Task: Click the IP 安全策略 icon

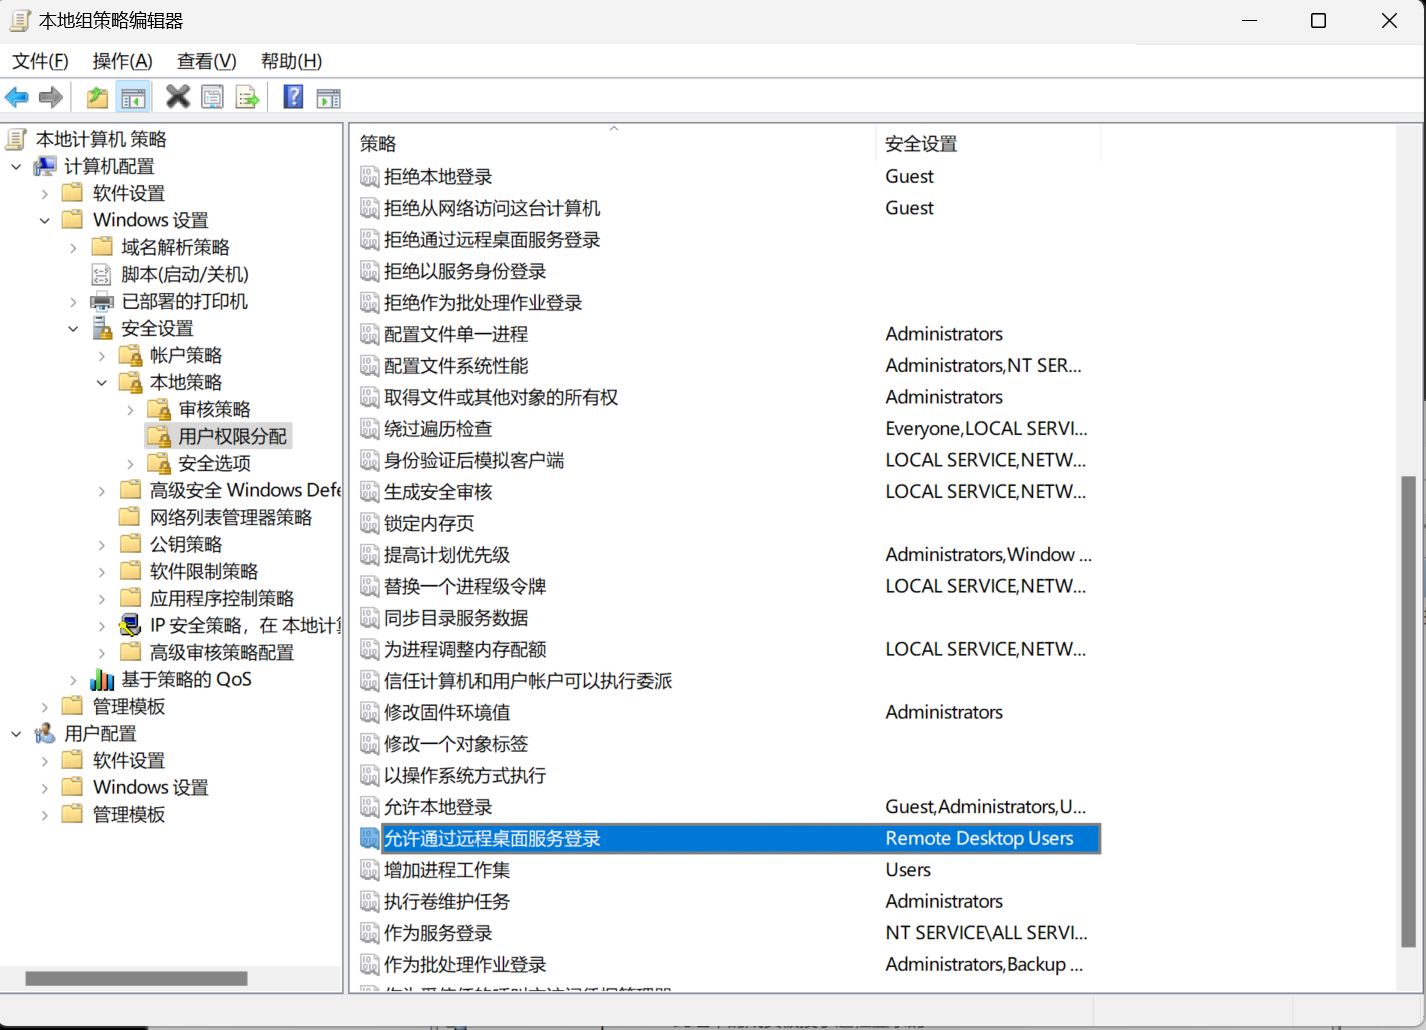Action: pos(130,625)
